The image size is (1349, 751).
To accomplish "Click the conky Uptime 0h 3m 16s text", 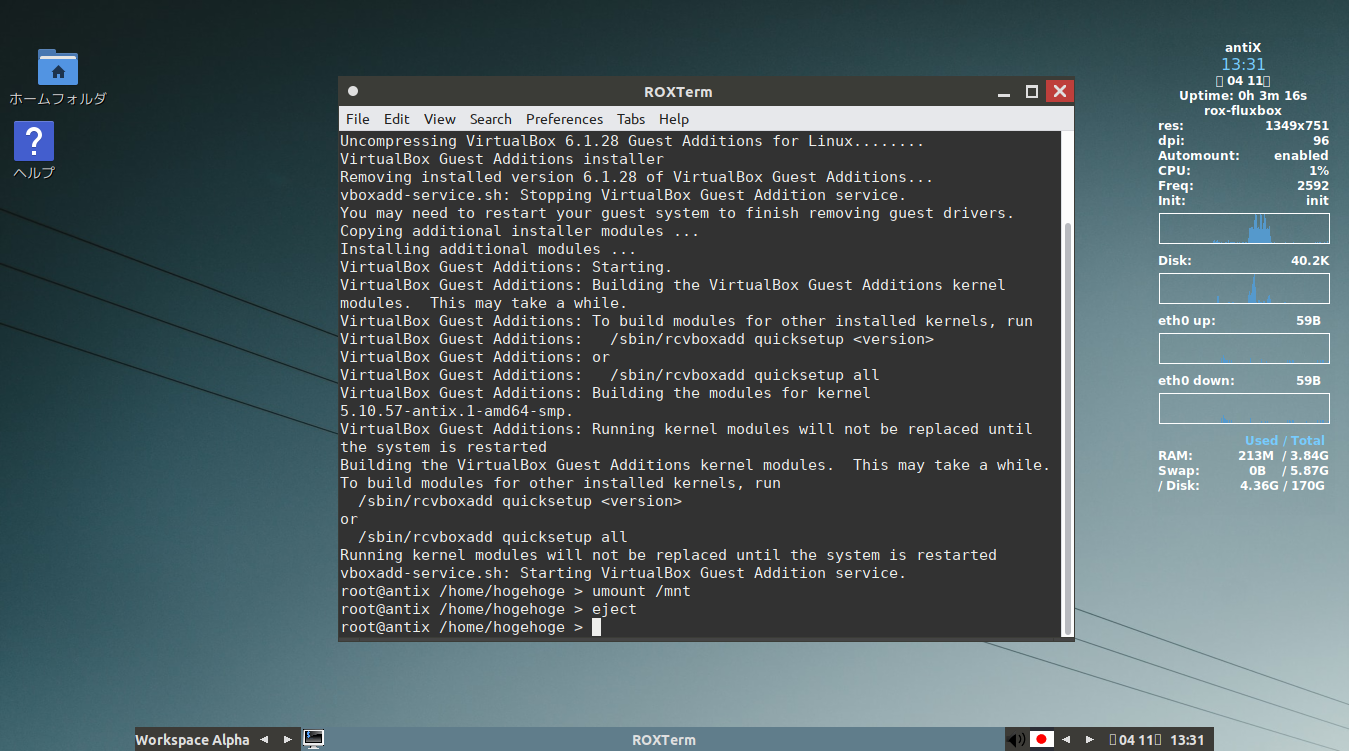I will 1243,96.
